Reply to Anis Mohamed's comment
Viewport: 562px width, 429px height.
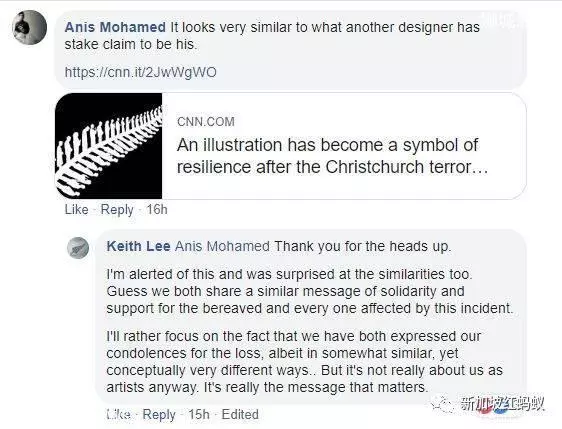[117, 210]
